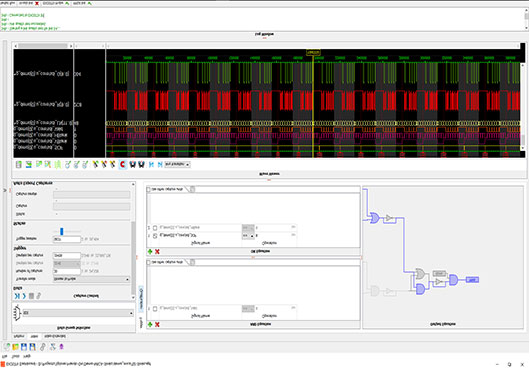
Task: Click the blue crossed-tools icon in main toolbar
Action: click(53, 347)
